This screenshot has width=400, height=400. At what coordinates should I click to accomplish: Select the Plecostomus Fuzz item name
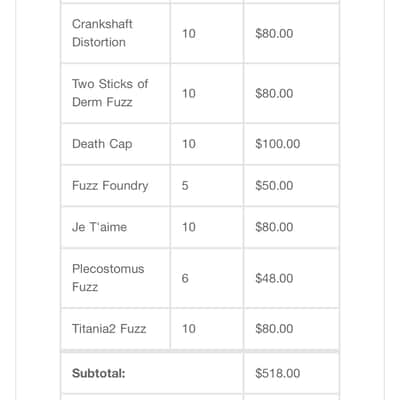pos(108,278)
